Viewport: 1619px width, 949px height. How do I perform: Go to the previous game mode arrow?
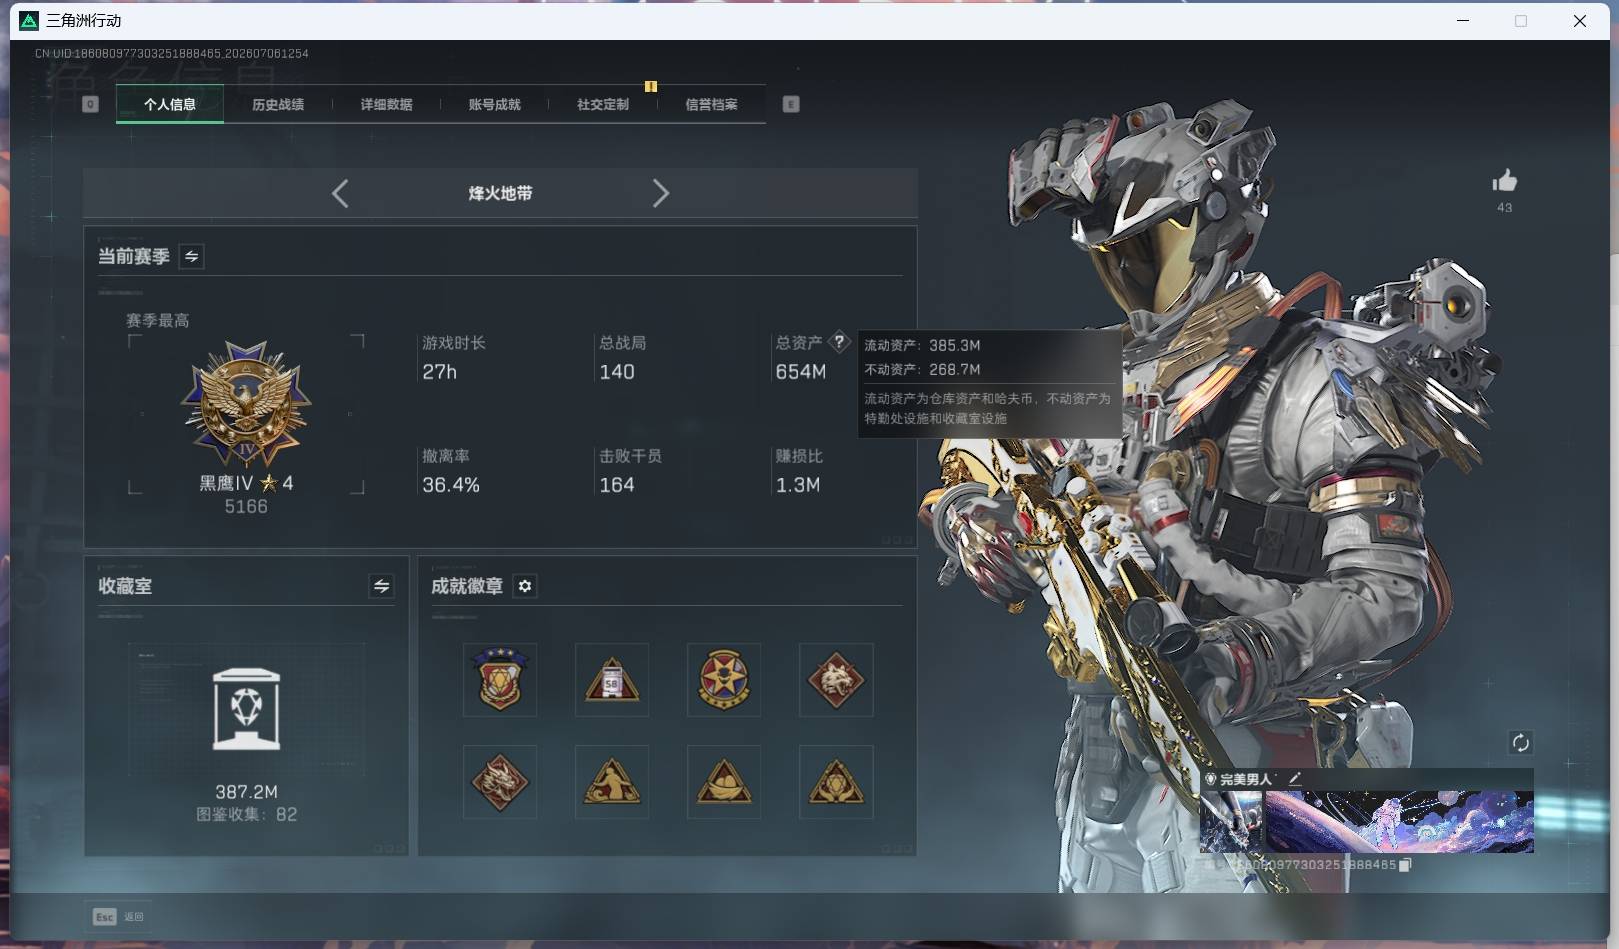[x=340, y=193]
